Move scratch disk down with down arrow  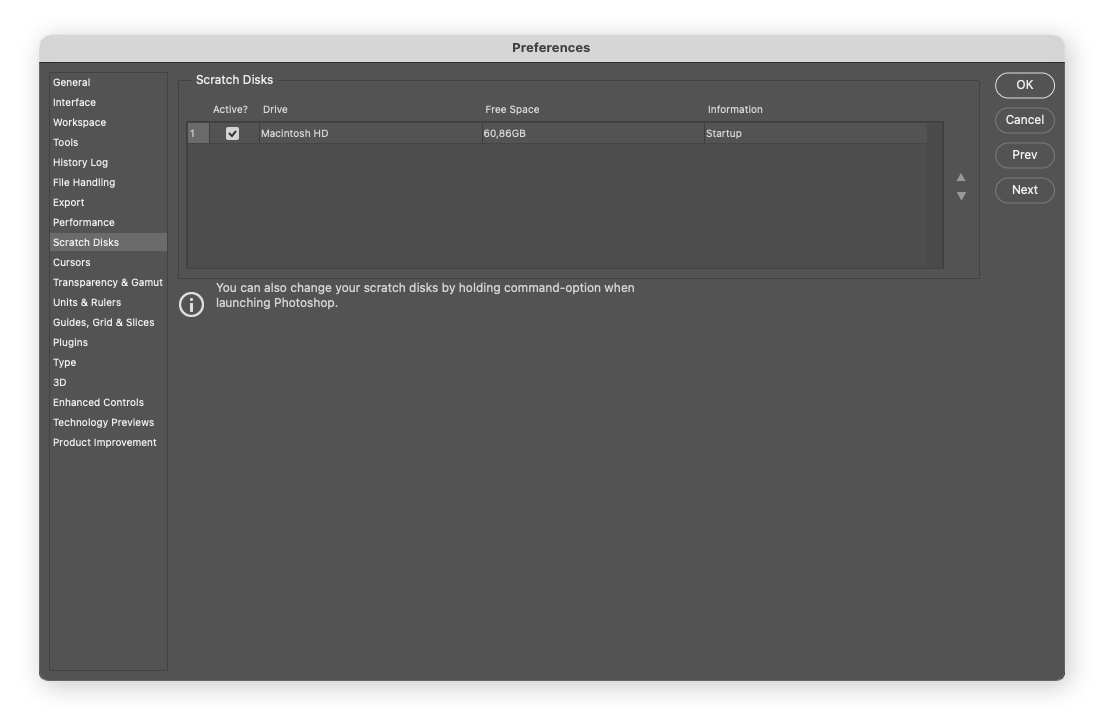coord(961,196)
